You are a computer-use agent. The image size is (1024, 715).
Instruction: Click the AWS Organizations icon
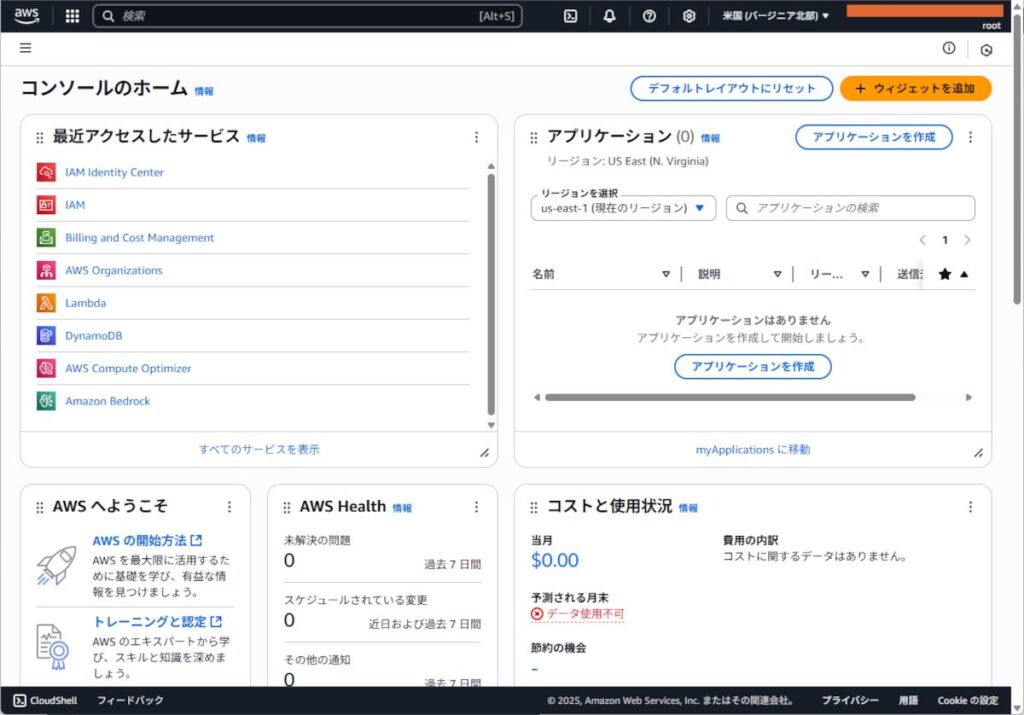[46, 270]
